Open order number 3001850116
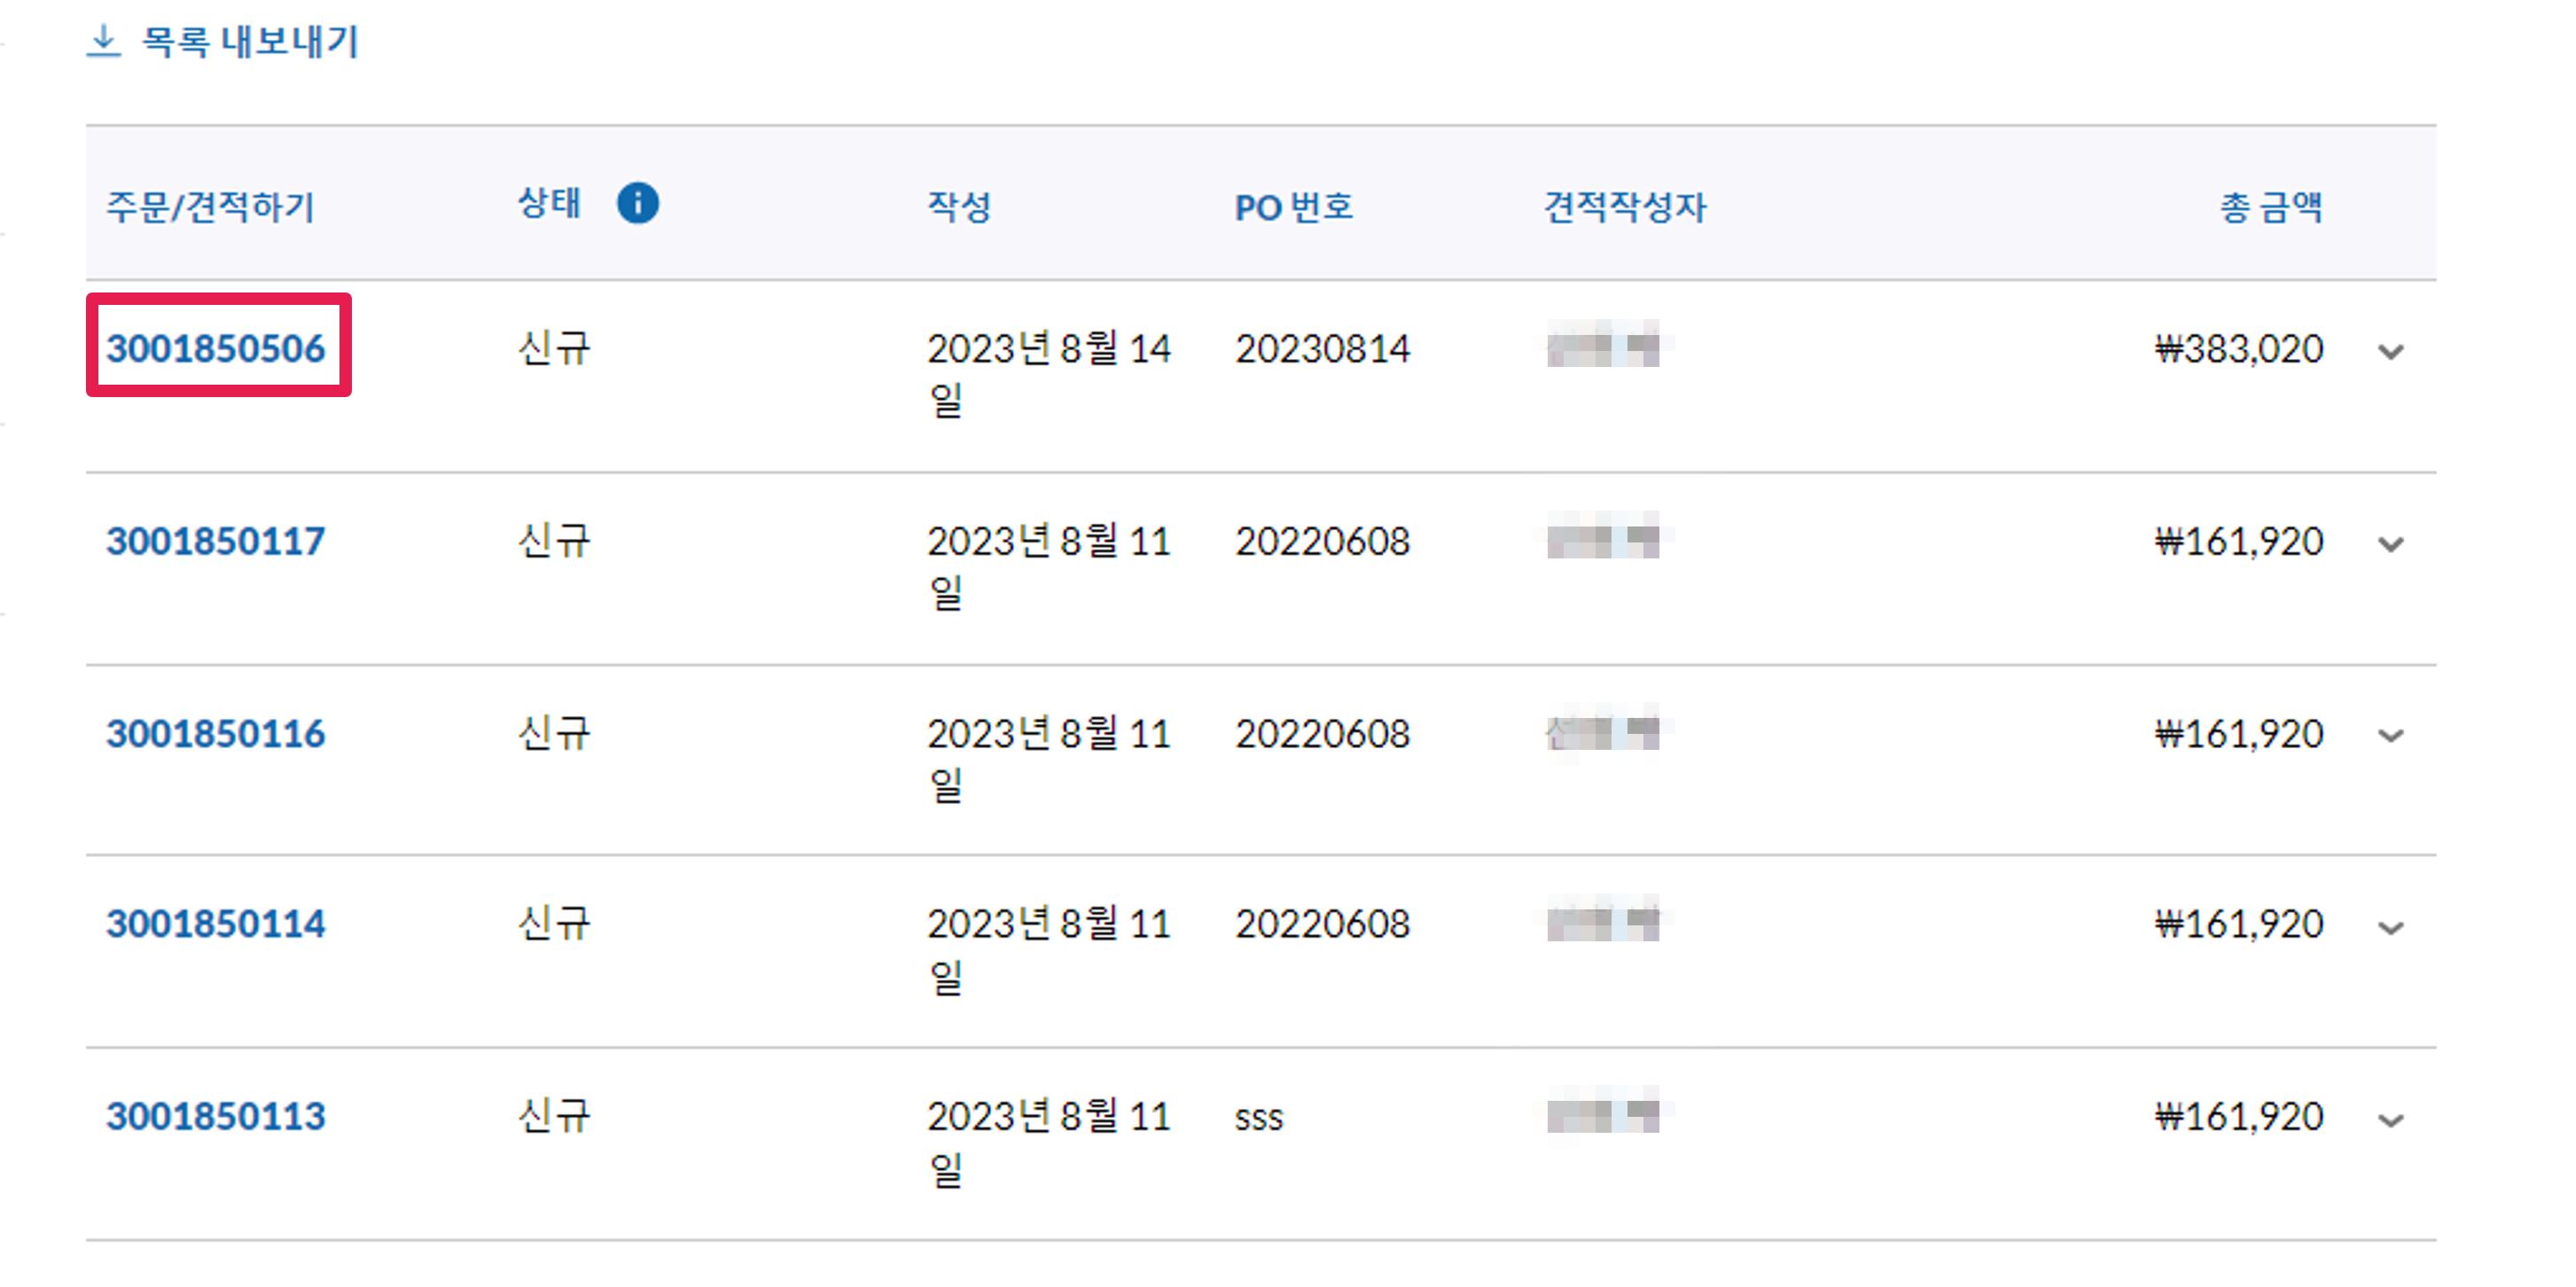 (x=216, y=734)
